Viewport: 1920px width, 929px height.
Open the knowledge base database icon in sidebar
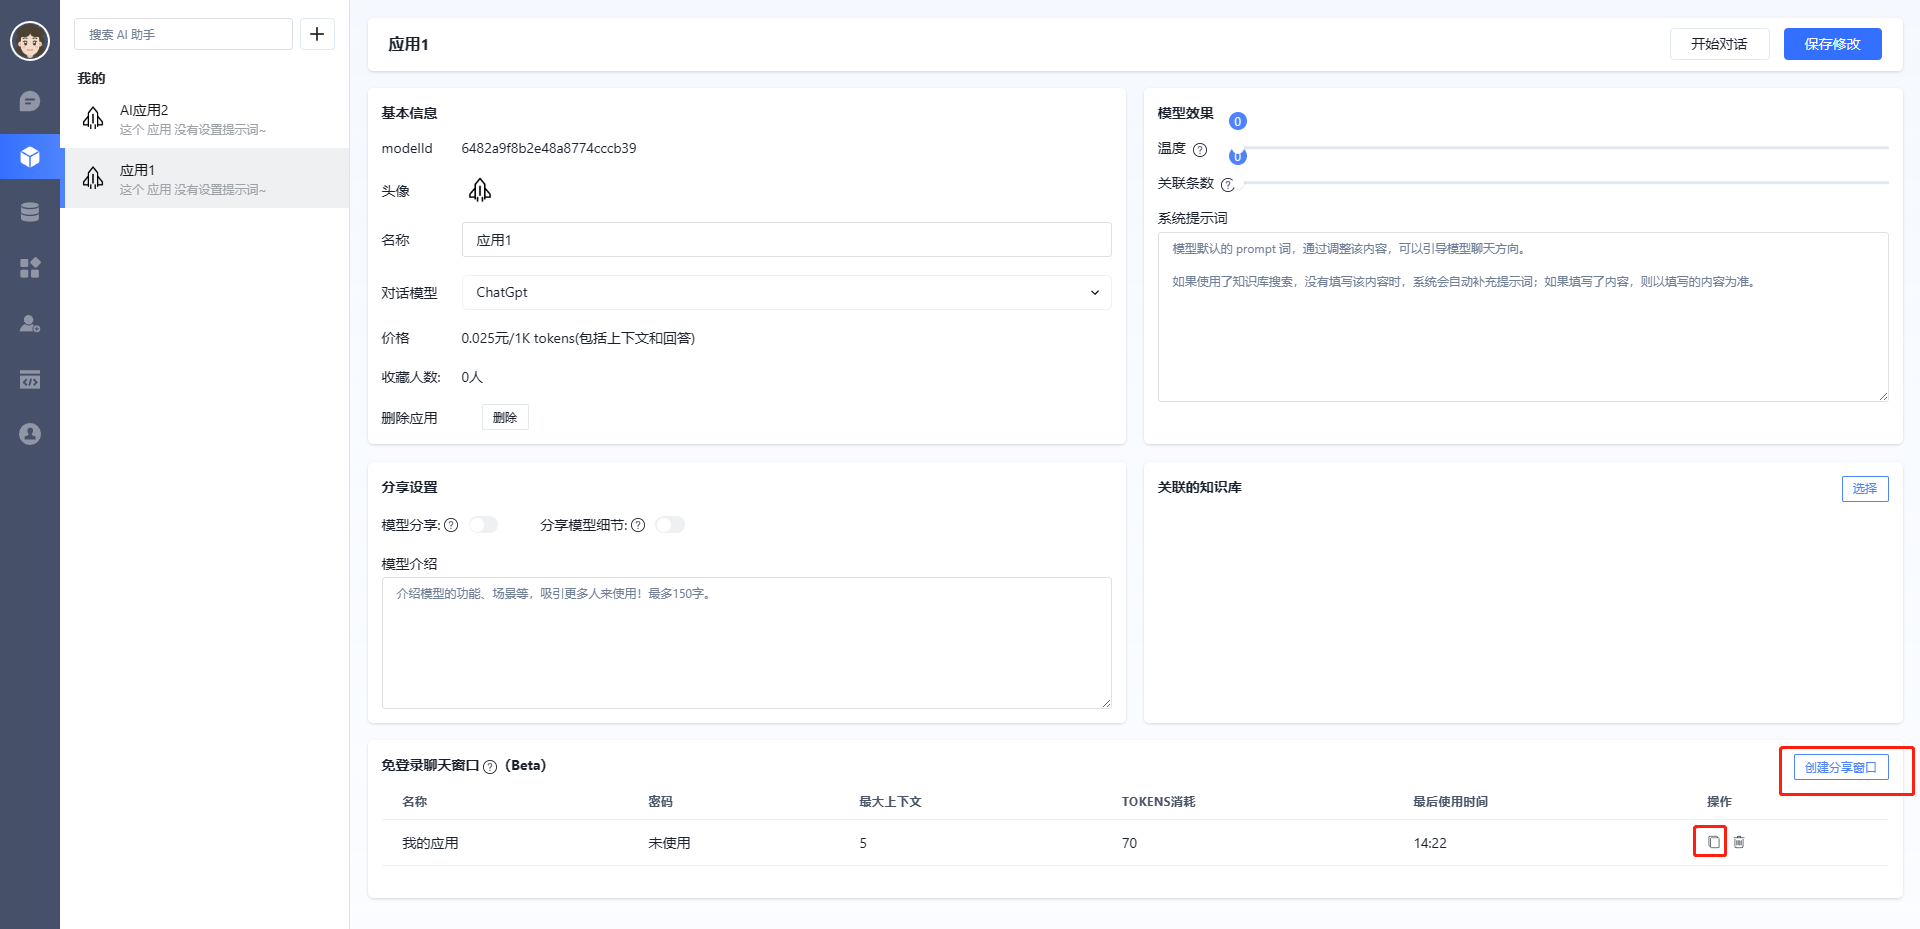pyautogui.click(x=30, y=211)
